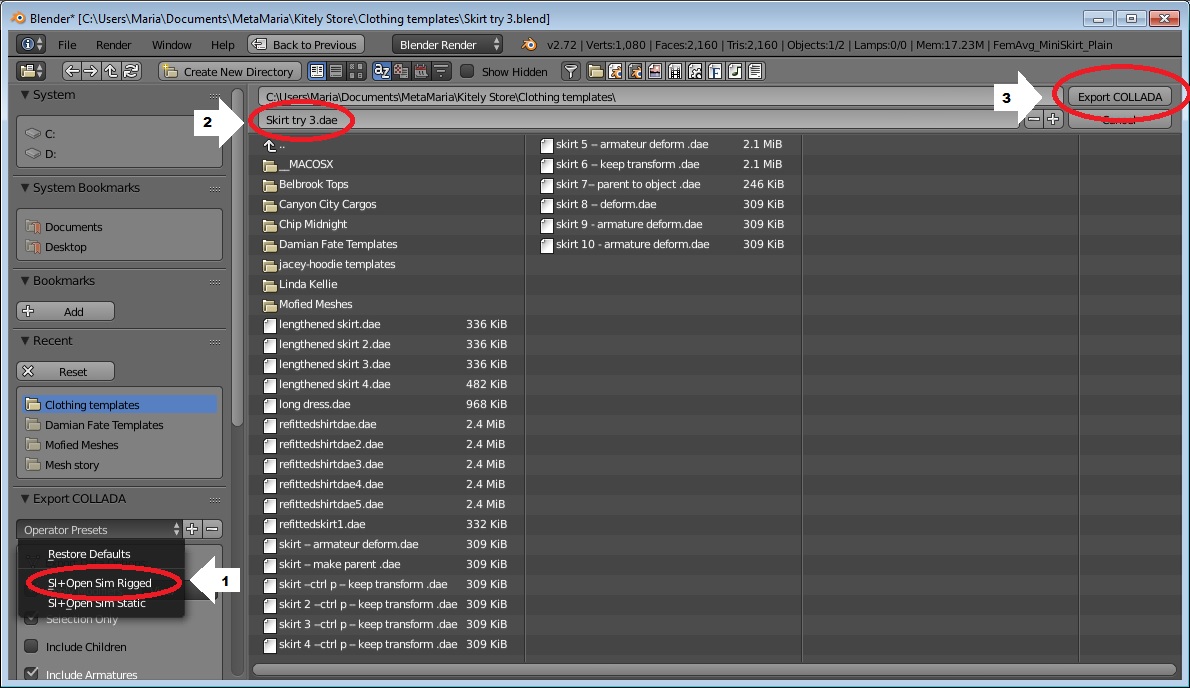Screen dimensions: 1190x688
Task: Increment the file name number
Action: click(1053, 119)
